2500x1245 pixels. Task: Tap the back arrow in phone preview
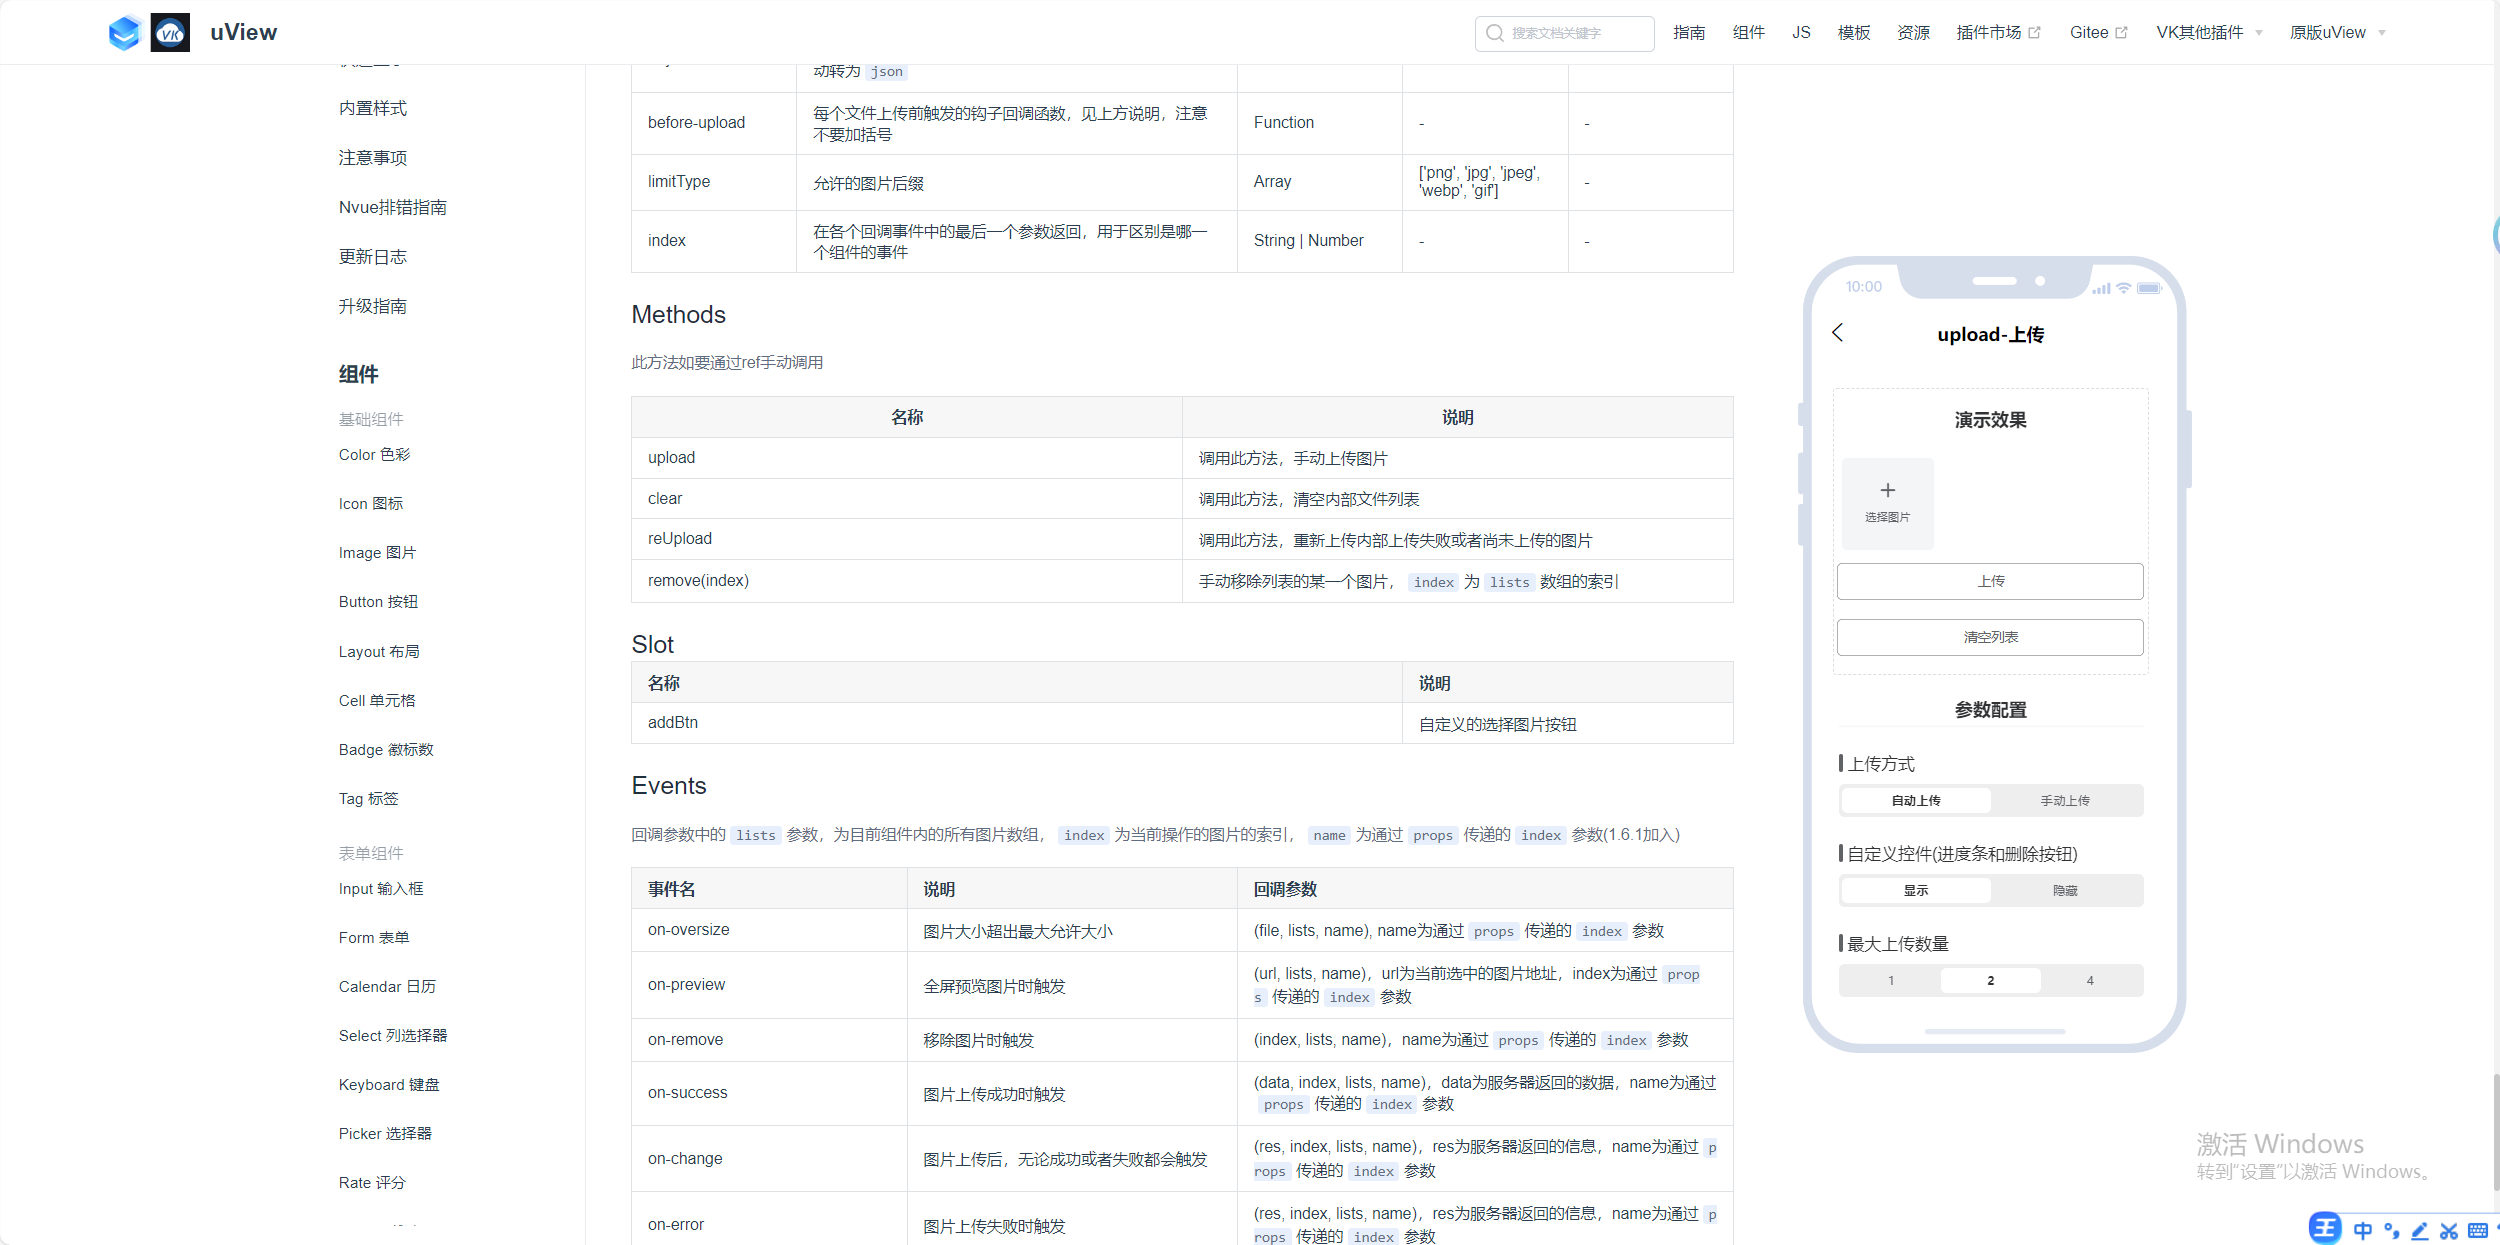[x=1837, y=333]
